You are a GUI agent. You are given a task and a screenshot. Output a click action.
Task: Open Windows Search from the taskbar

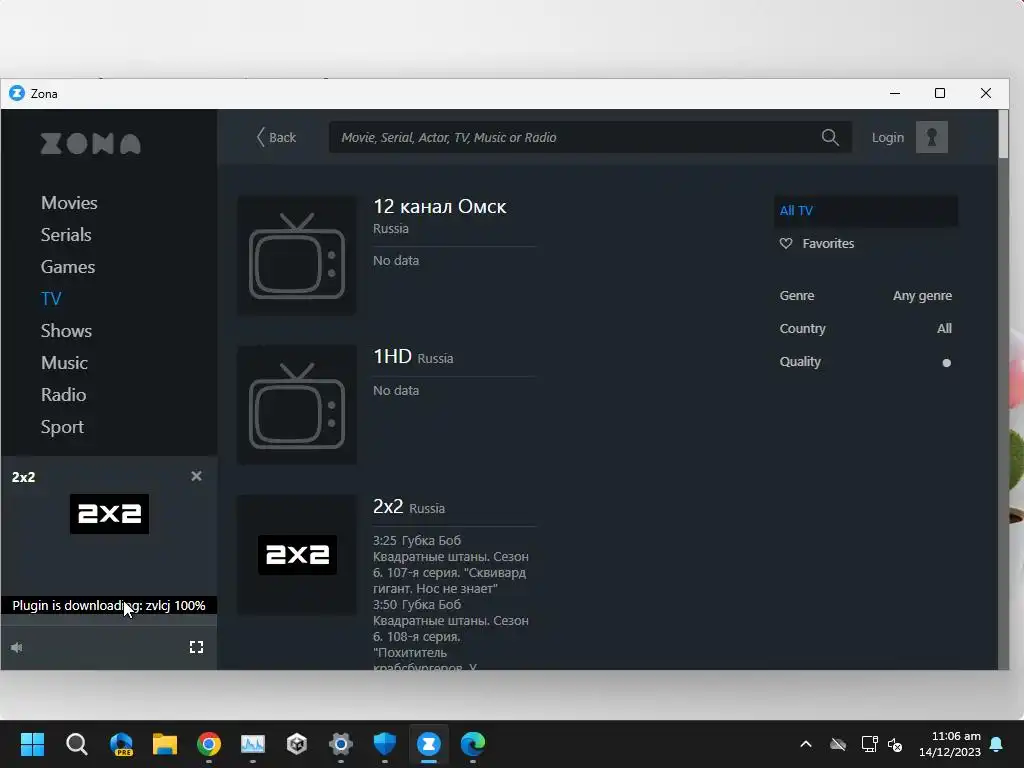[76, 744]
